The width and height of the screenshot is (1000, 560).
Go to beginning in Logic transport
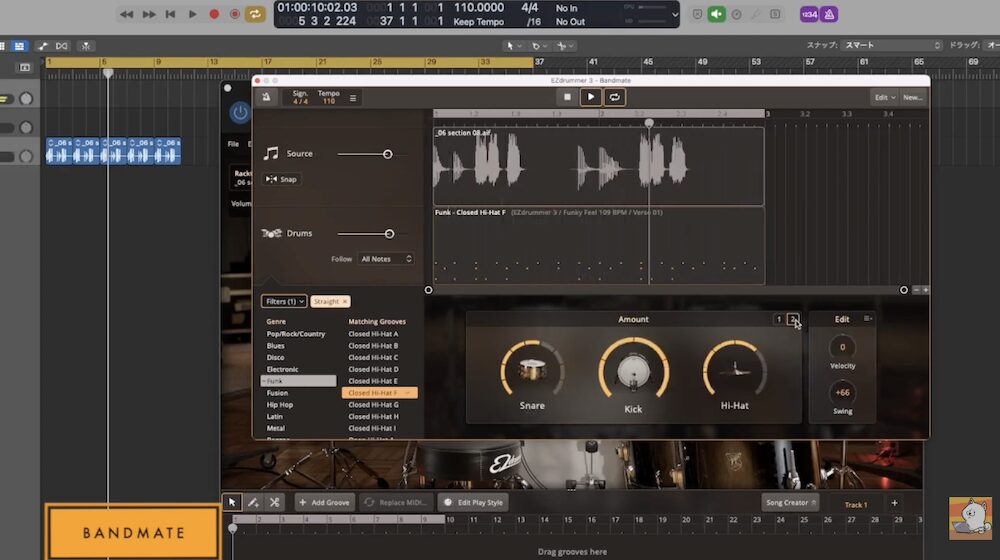point(170,14)
